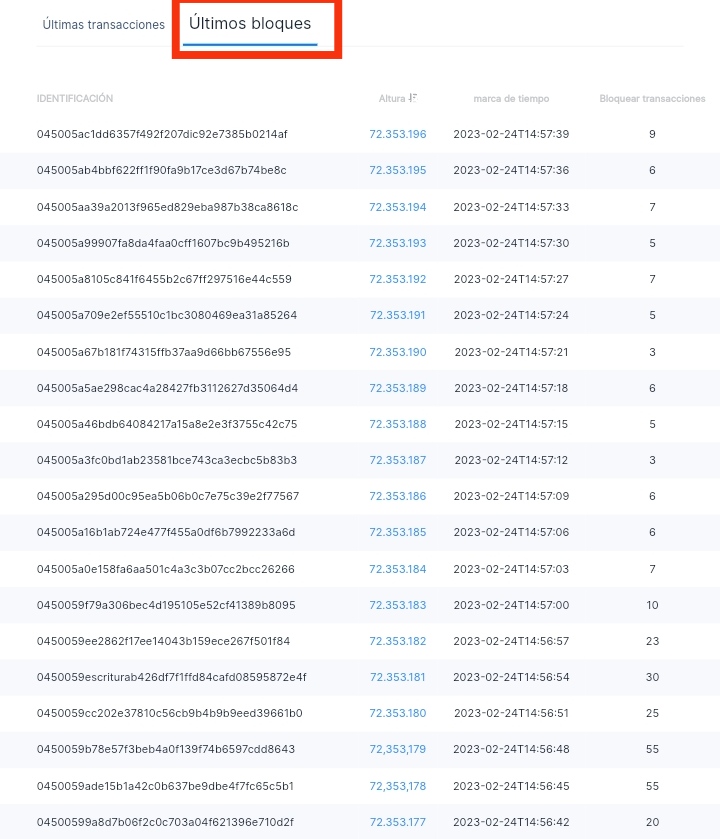Open block height 72.353.183 link
The image size is (720, 839).
[x=397, y=605]
